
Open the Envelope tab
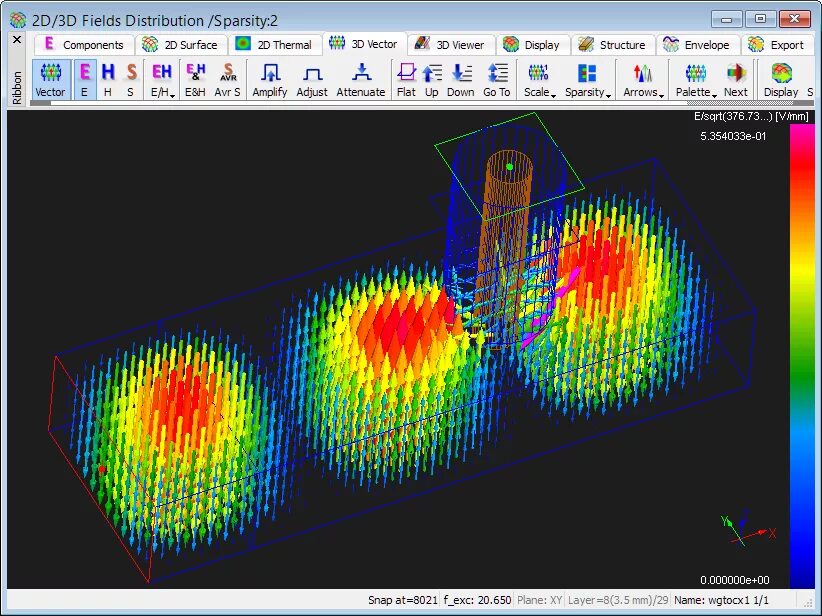coord(696,45)
